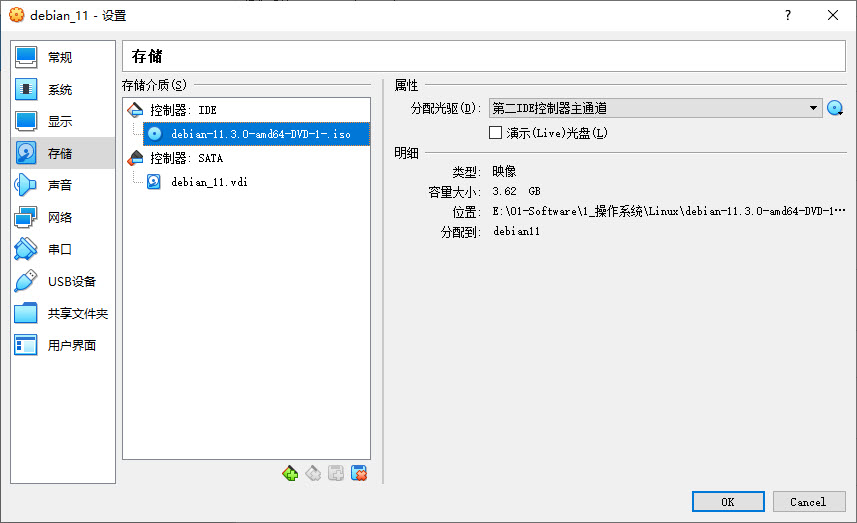Screen dimensions: 857x523
Task: Click the VirtualBox gear icon in title bar
Action: [x=17, y=15]
